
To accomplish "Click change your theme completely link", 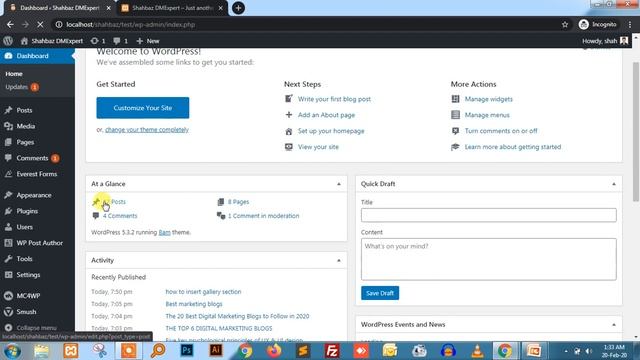I will pos(147,130).
